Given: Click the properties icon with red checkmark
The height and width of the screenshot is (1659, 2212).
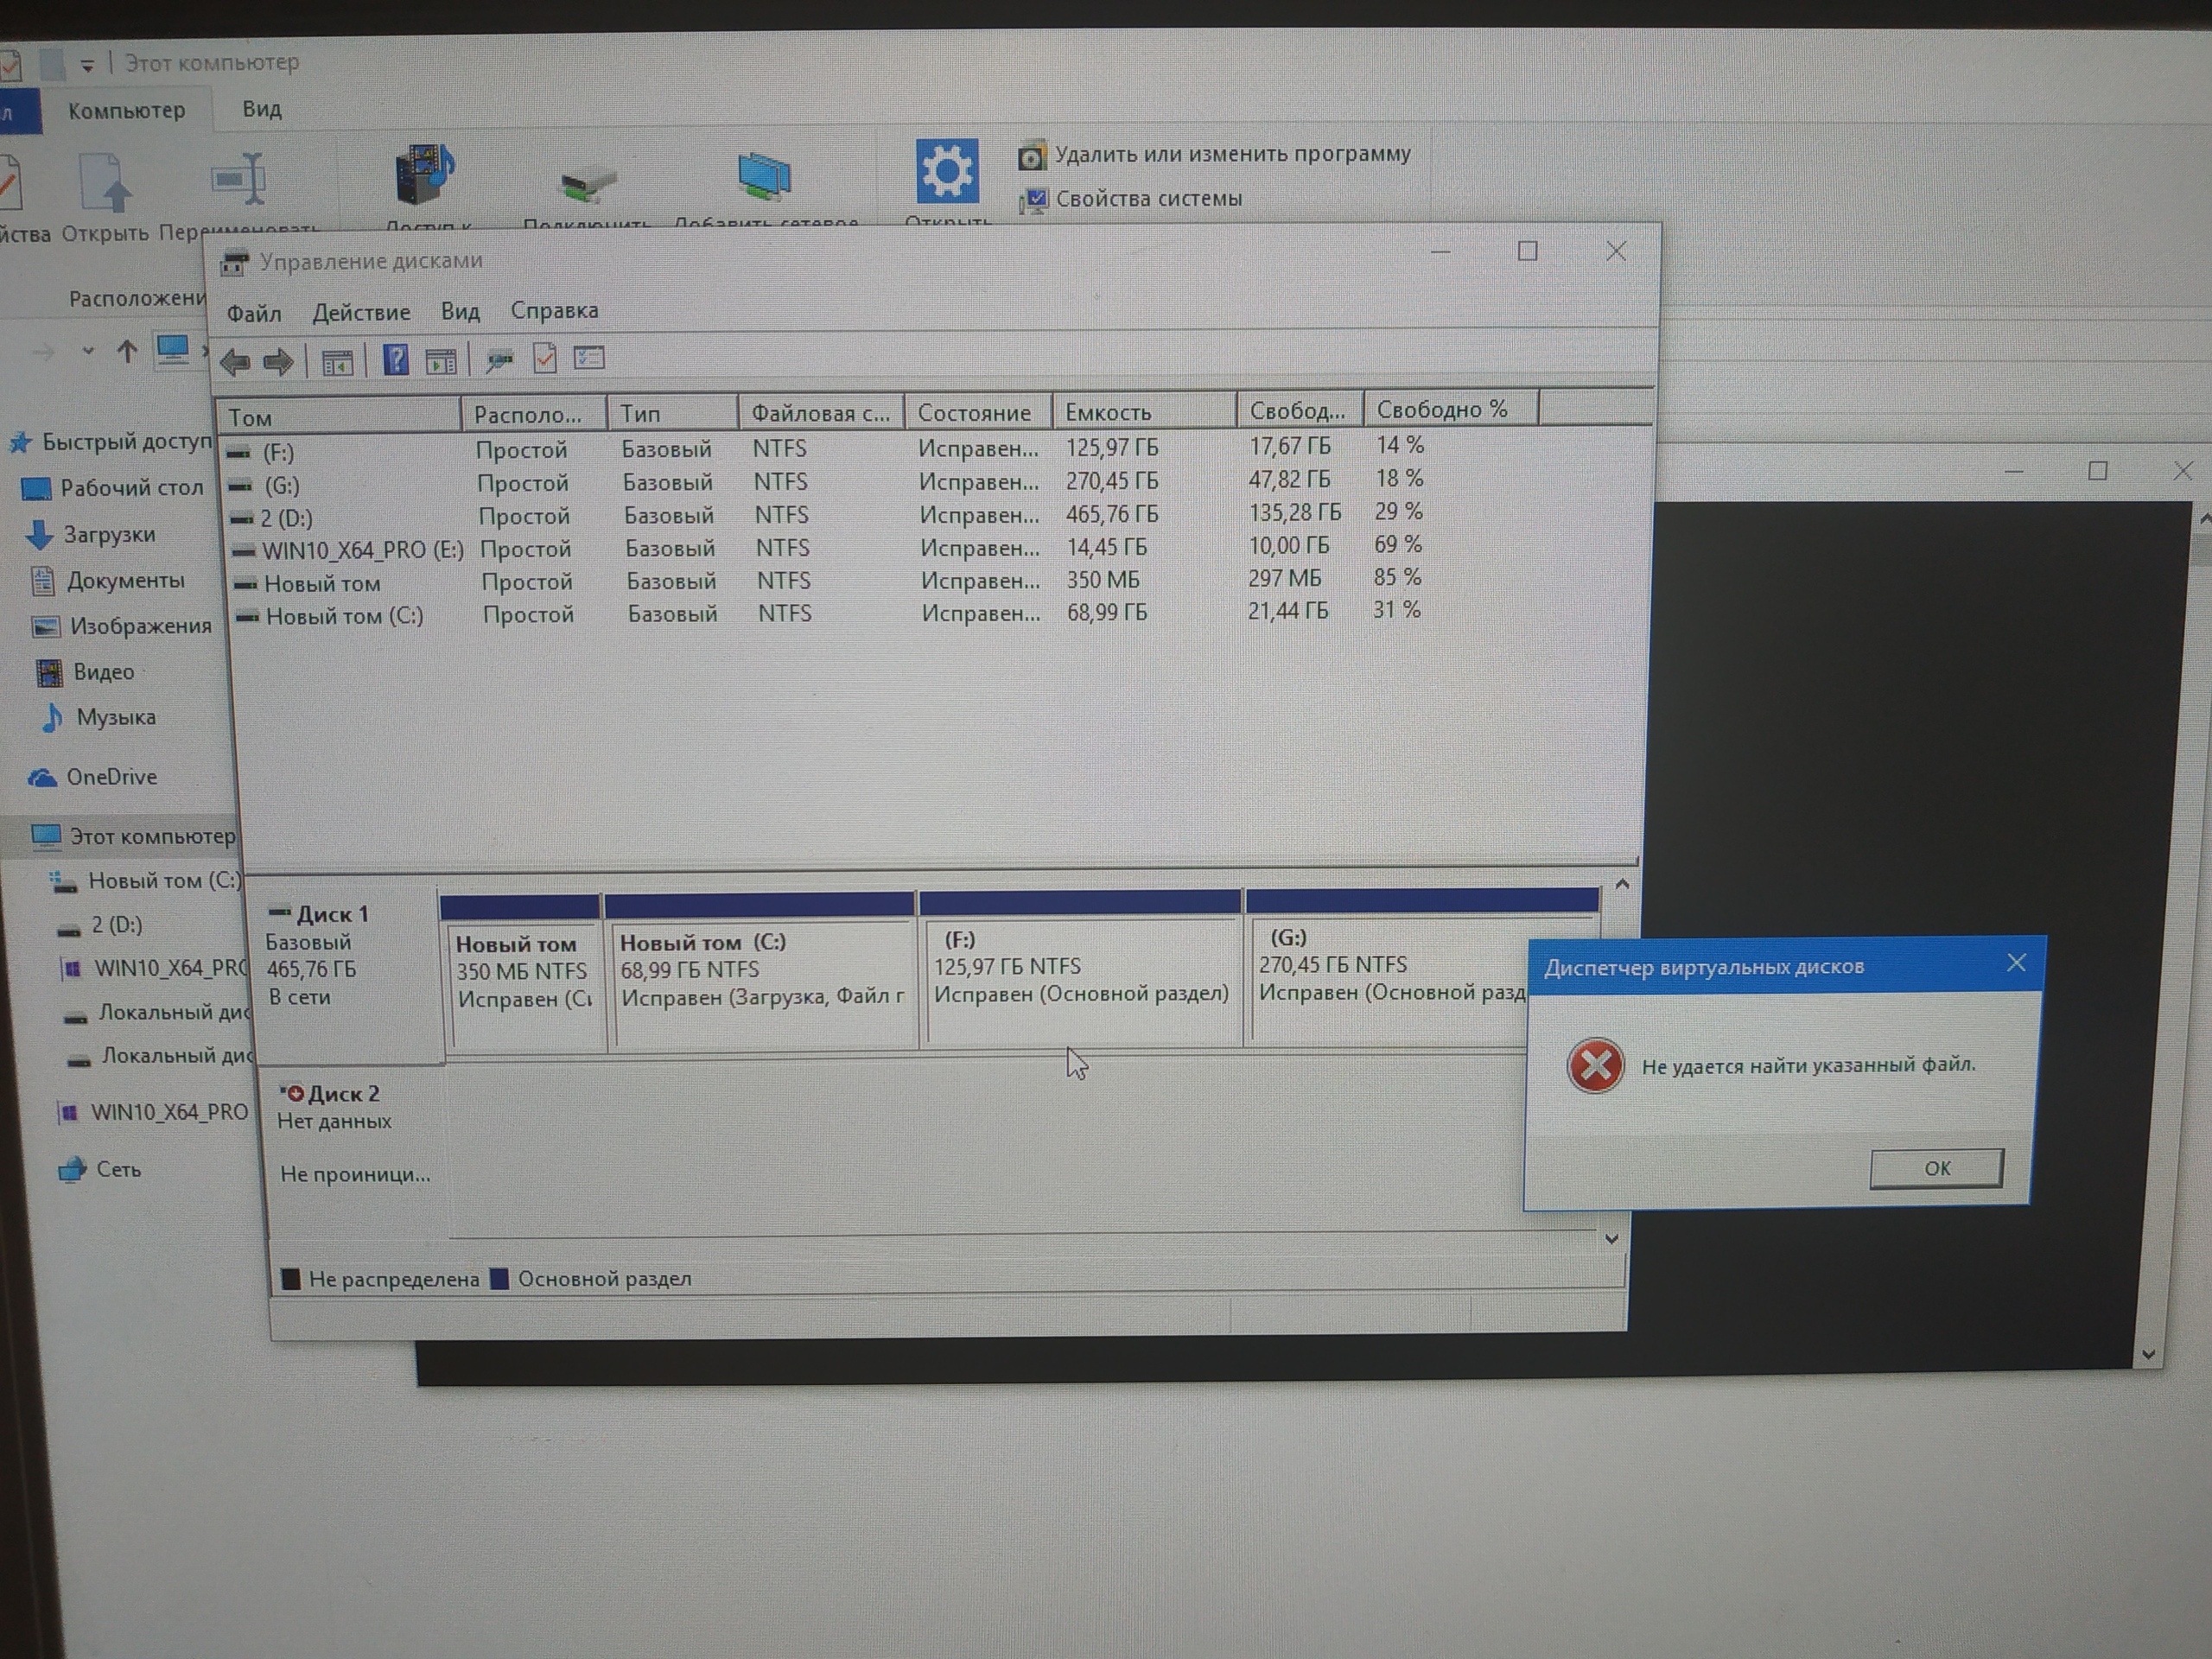Looking at the screenshot, I should 545,358.
